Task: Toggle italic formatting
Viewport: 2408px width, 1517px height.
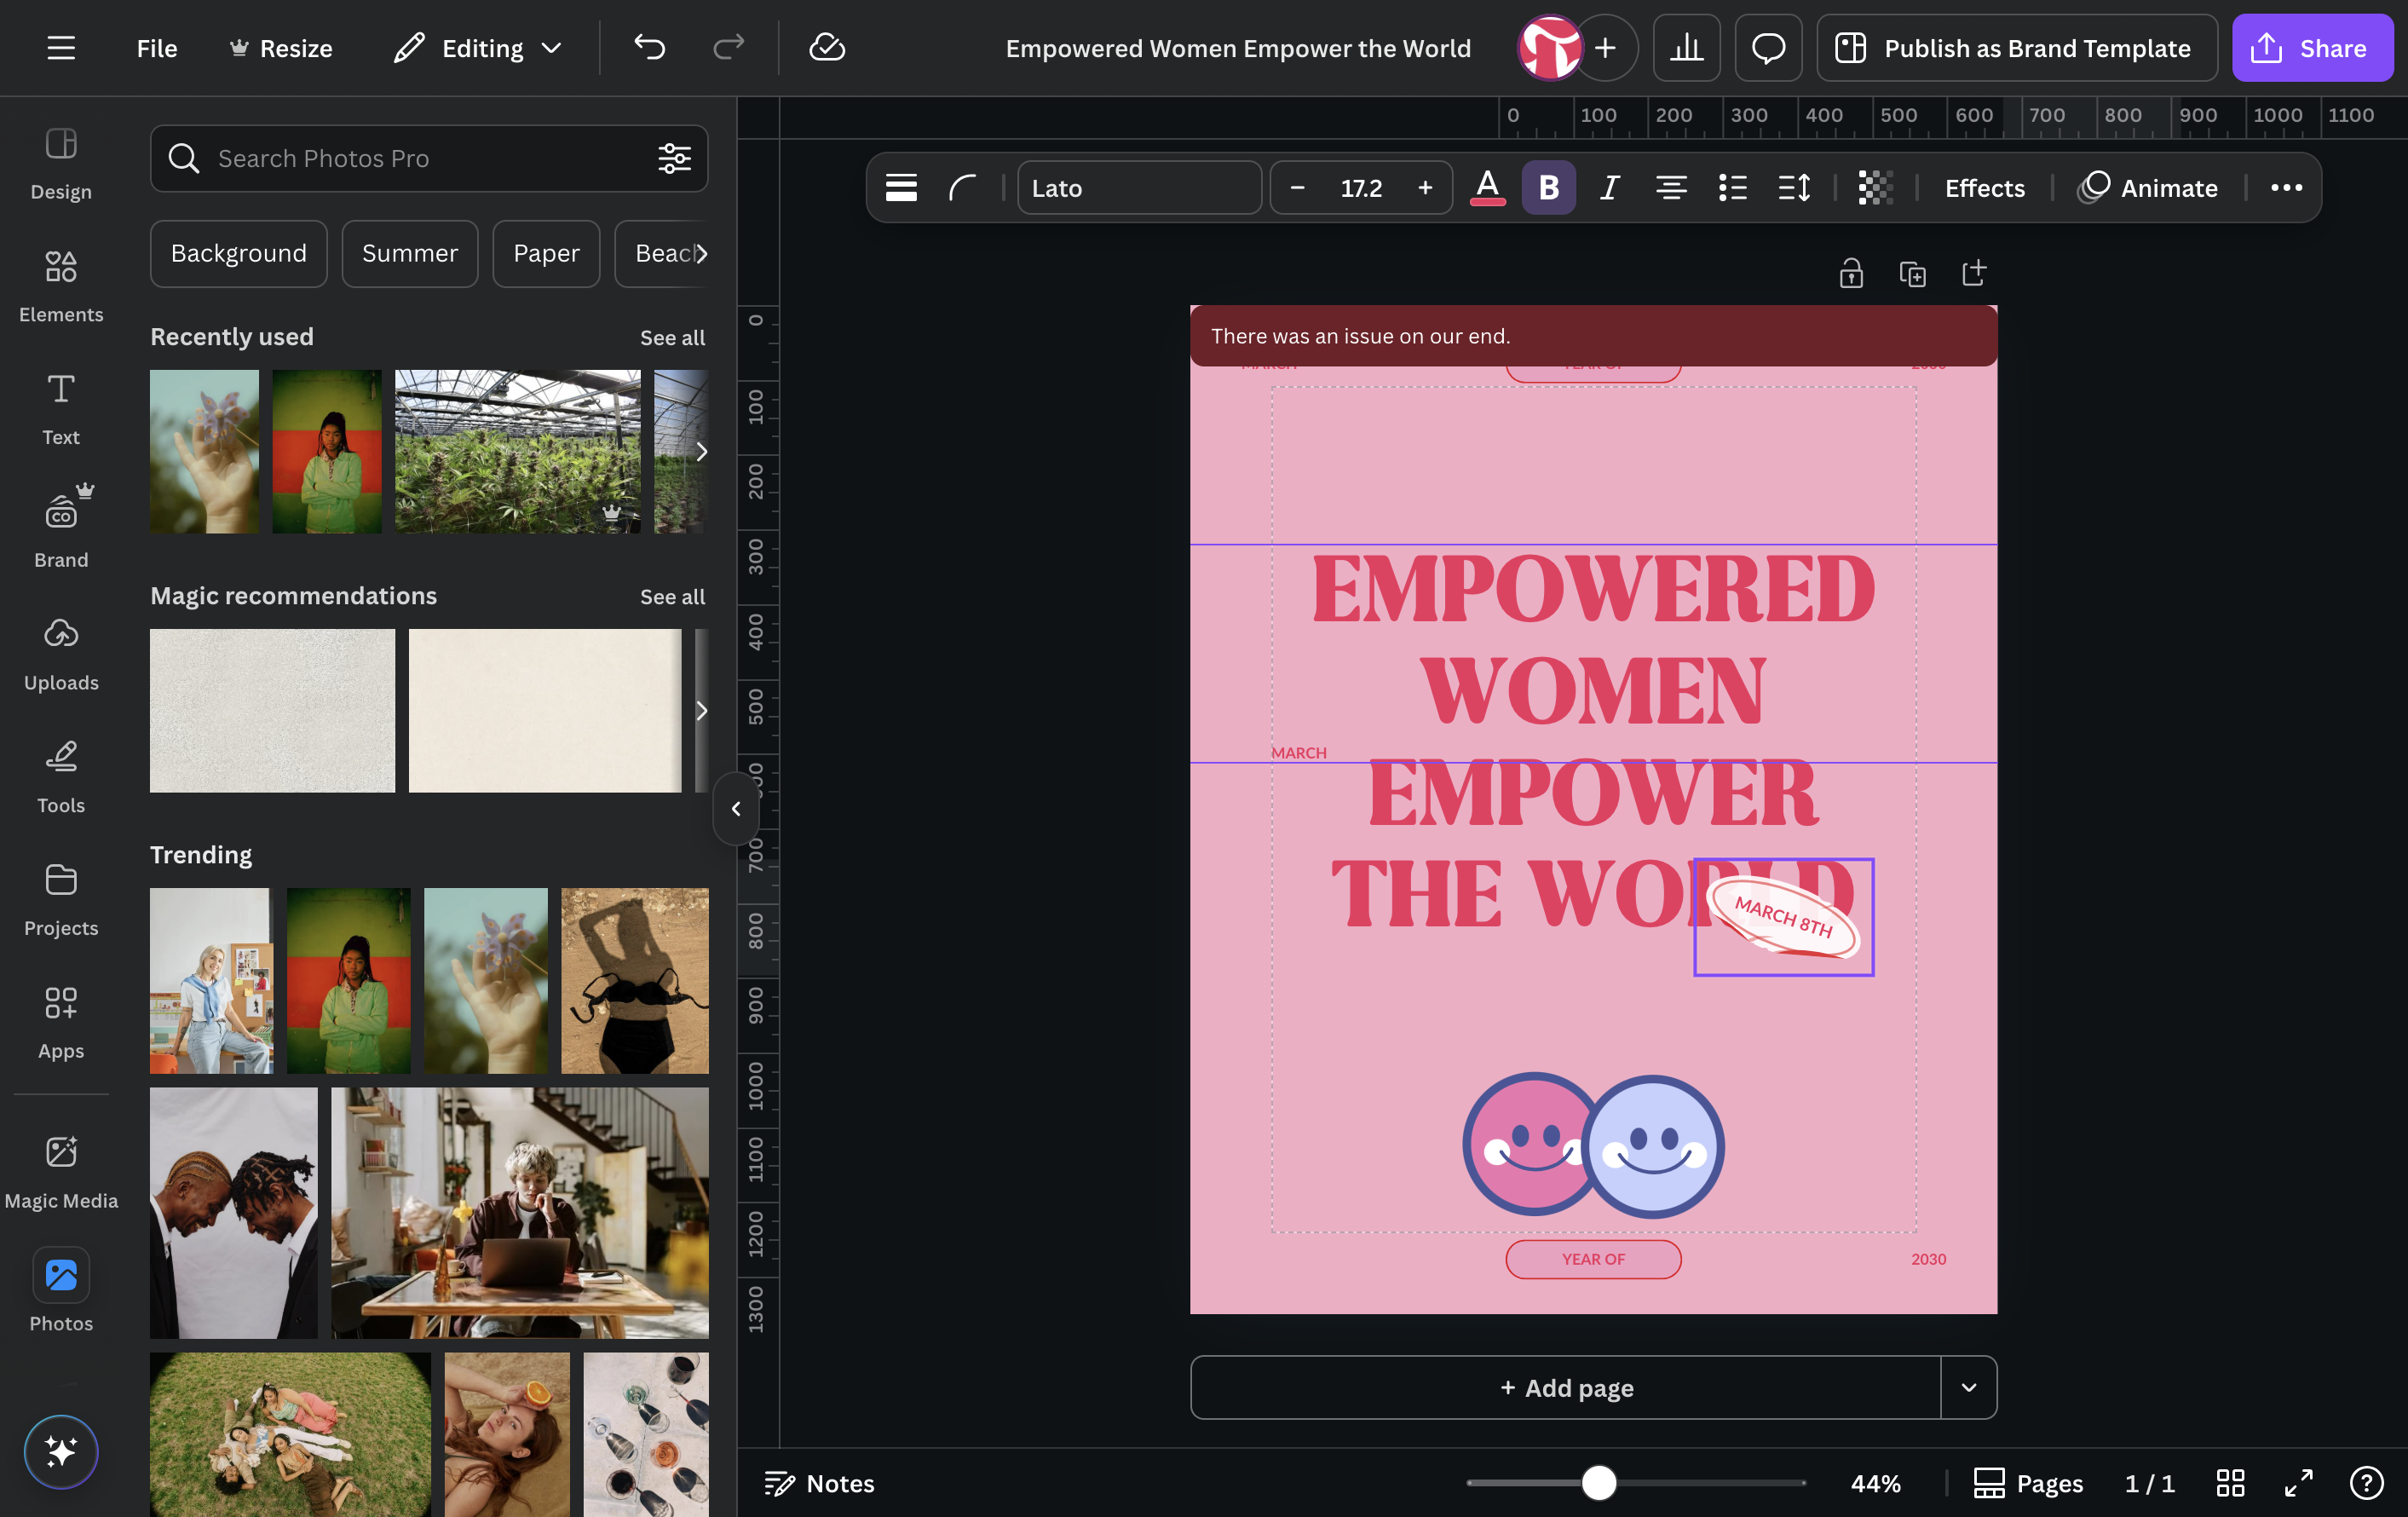Action: click(x=1609, y=187)
